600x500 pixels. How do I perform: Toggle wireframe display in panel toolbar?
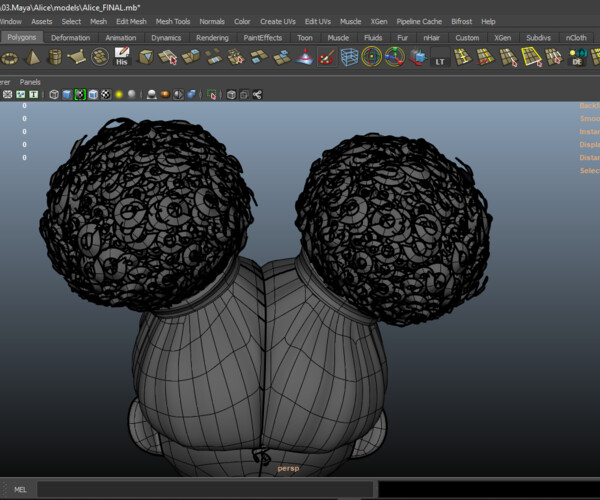coord(54,94)
